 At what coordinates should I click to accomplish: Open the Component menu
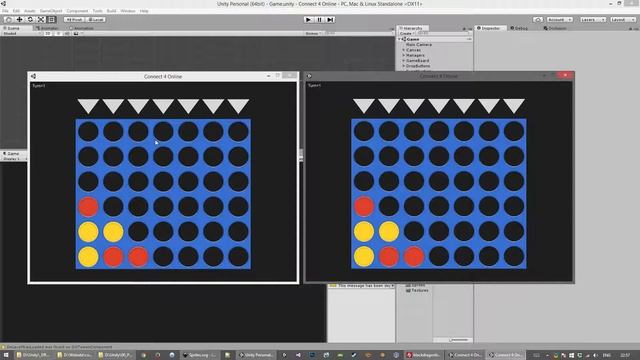(77, 11)
